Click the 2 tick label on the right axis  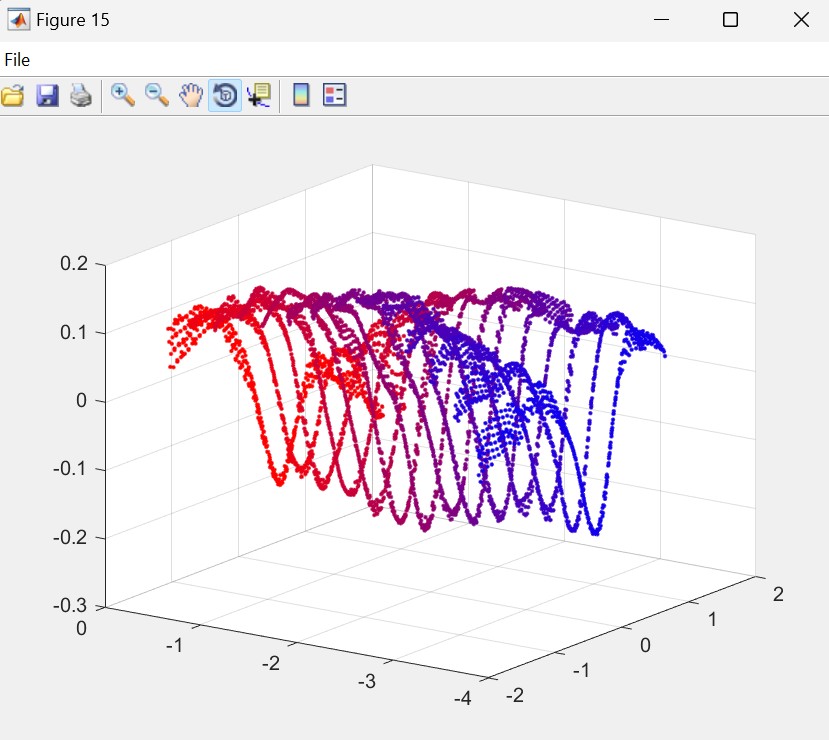coord(777,594)
